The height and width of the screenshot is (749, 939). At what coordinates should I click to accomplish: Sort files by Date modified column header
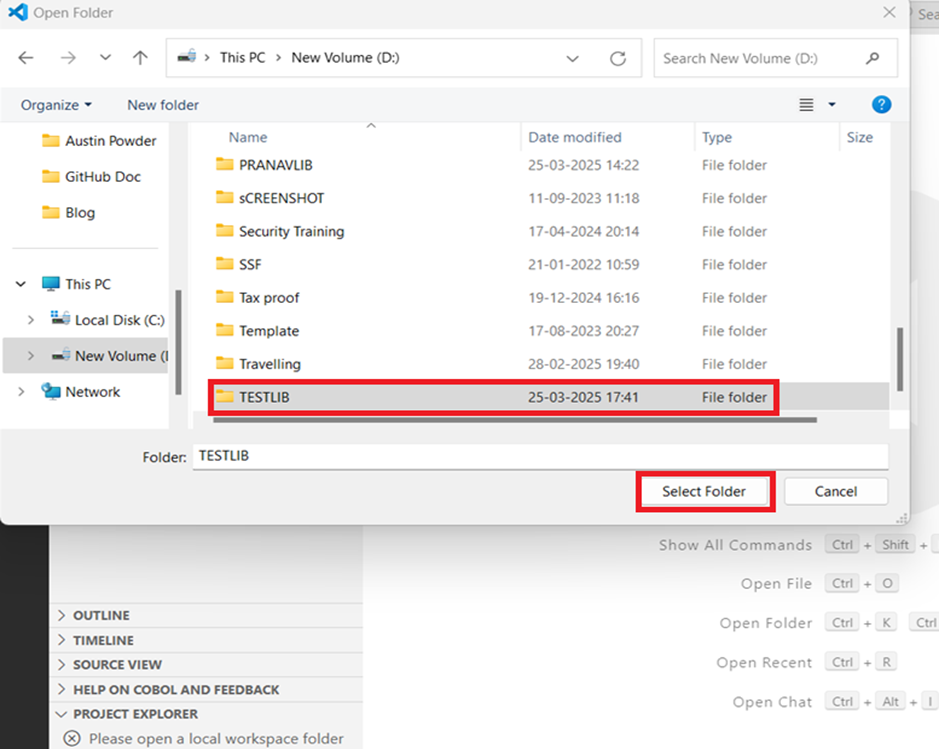pos(575,137)
